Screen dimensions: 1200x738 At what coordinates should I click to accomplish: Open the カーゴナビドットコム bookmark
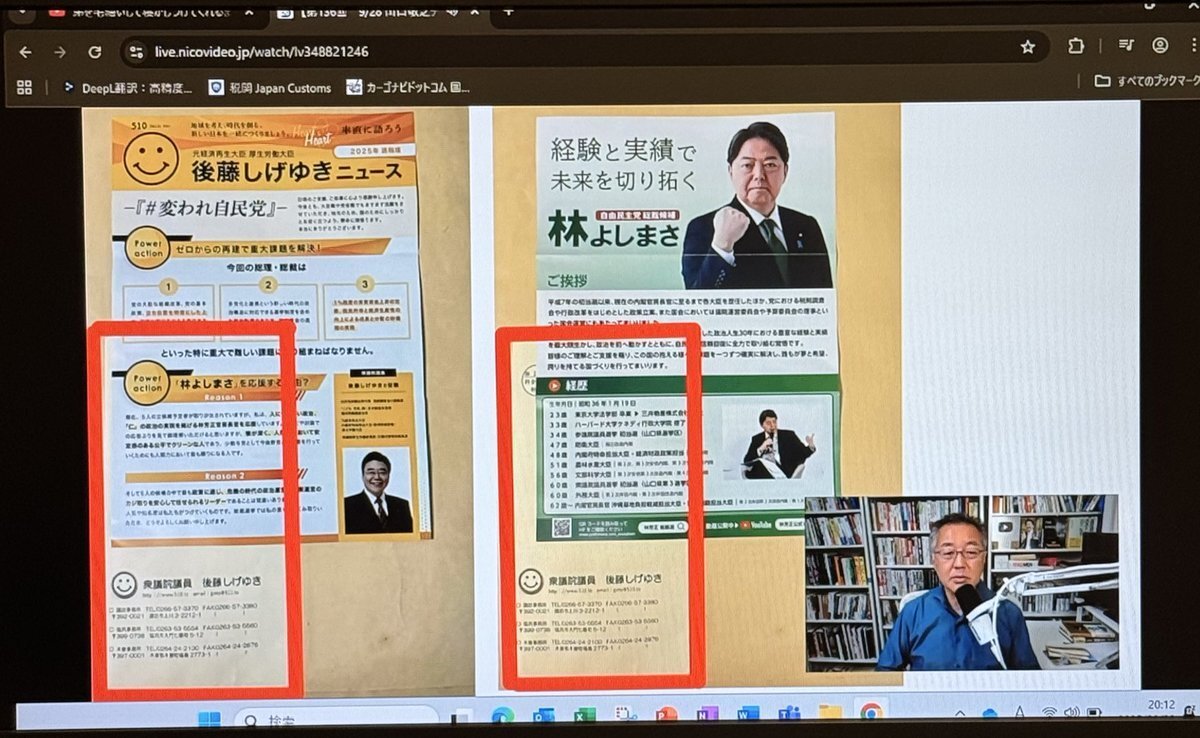(x=408, y=88)
